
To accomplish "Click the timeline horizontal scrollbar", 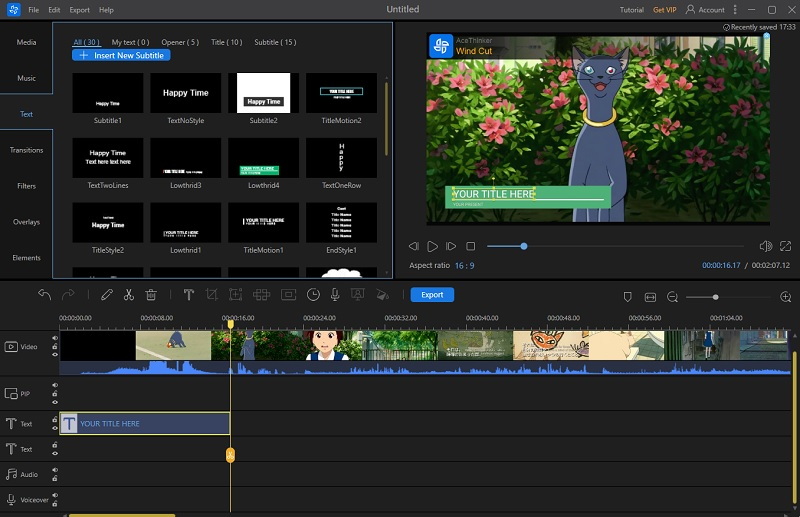I will tap(122, 515).
